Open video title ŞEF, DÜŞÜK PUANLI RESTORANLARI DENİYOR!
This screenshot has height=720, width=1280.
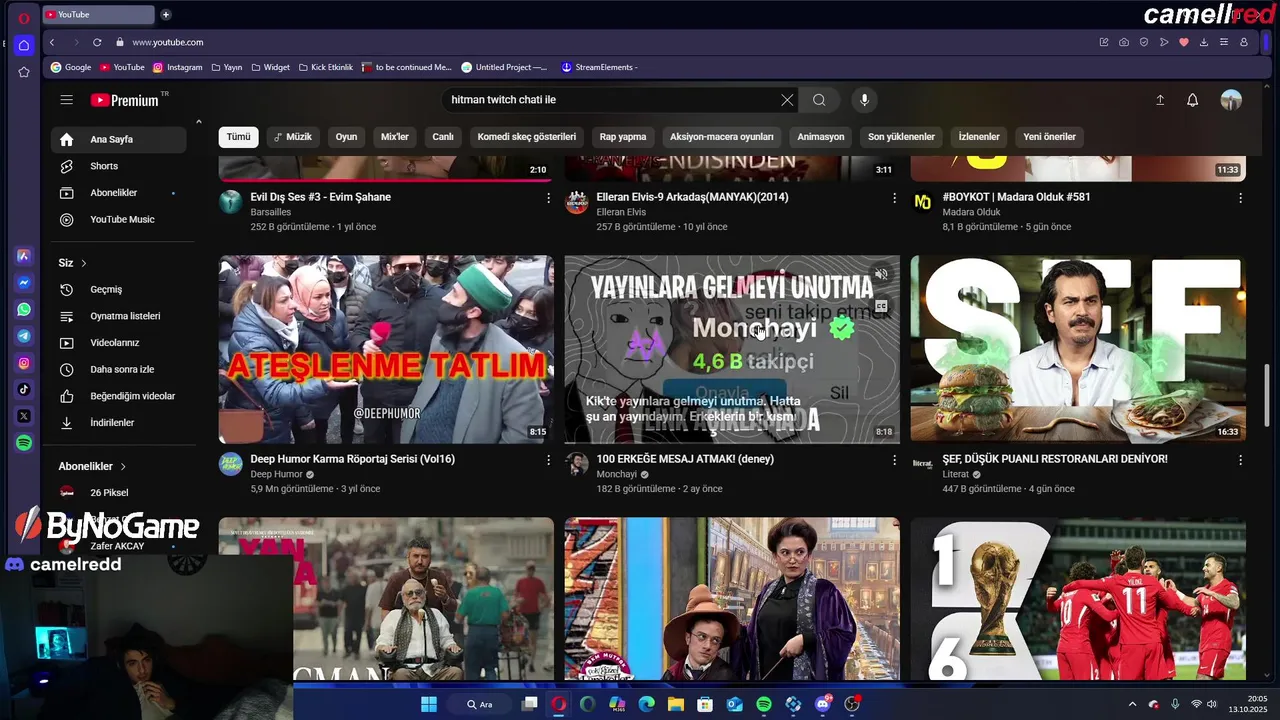pyautogui.click(x=1055, y=459)
